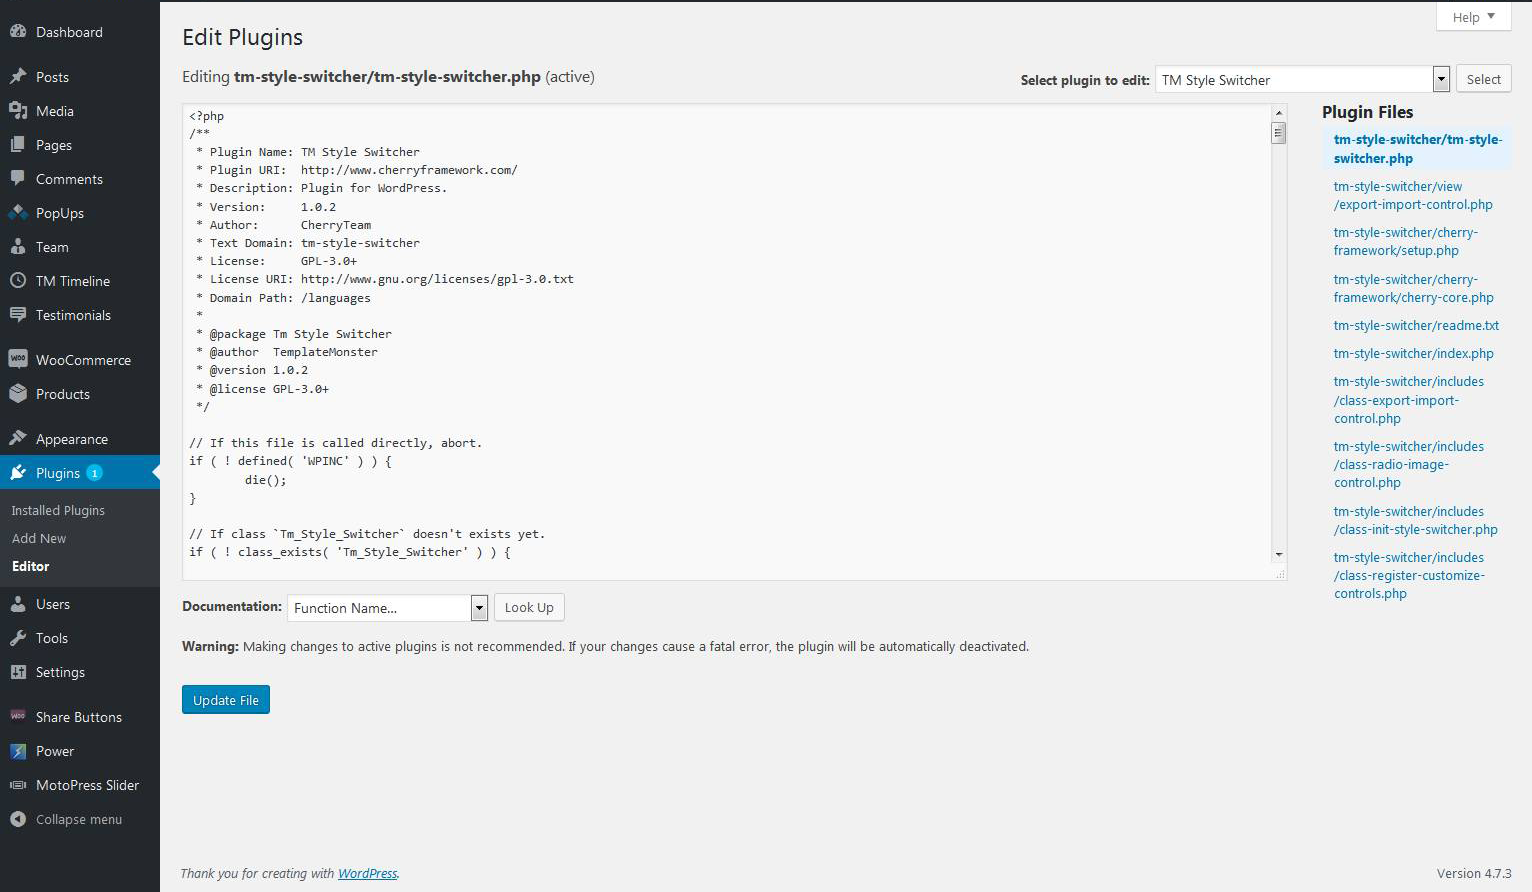This screenshot has height=892, width=1532.
Task: Click the Users icon in sidebar
Action: pos(18,604)
